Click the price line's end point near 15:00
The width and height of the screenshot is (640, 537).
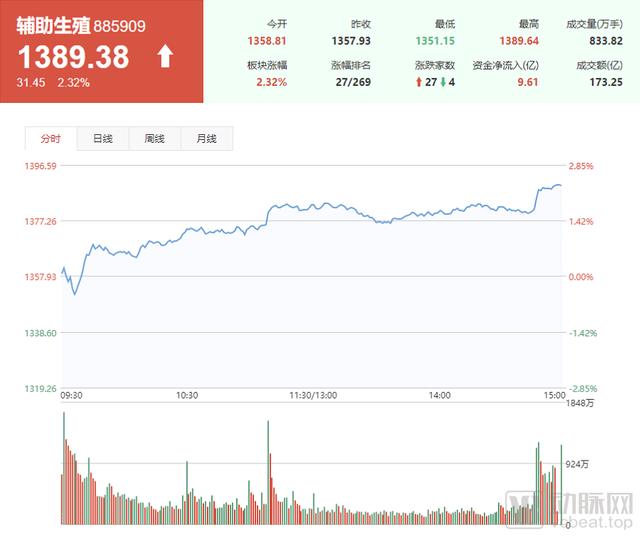[561, 185]
